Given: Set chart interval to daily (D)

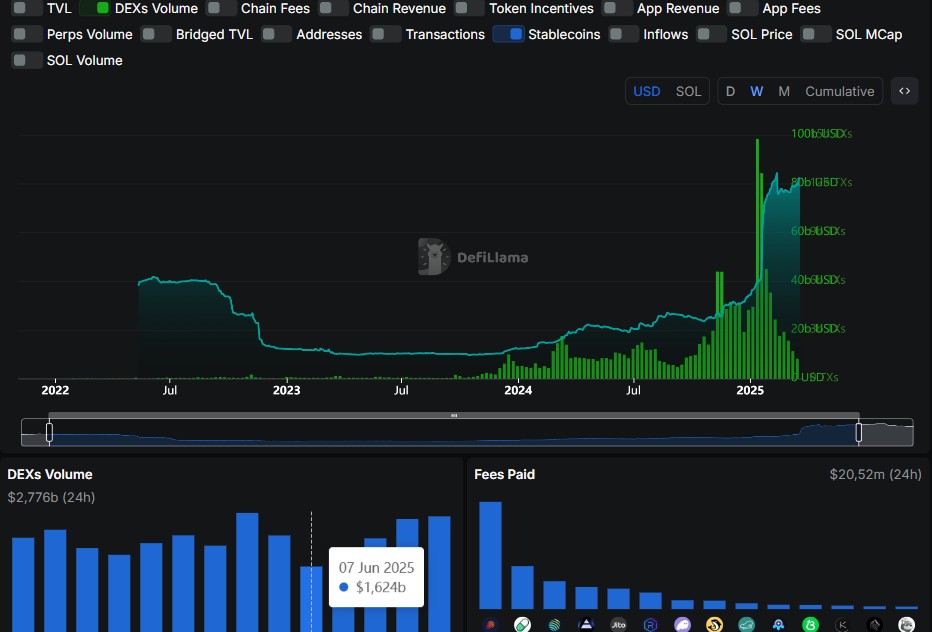Looking at the screenshot, I should pyautogui.click(x=731, y=91).
